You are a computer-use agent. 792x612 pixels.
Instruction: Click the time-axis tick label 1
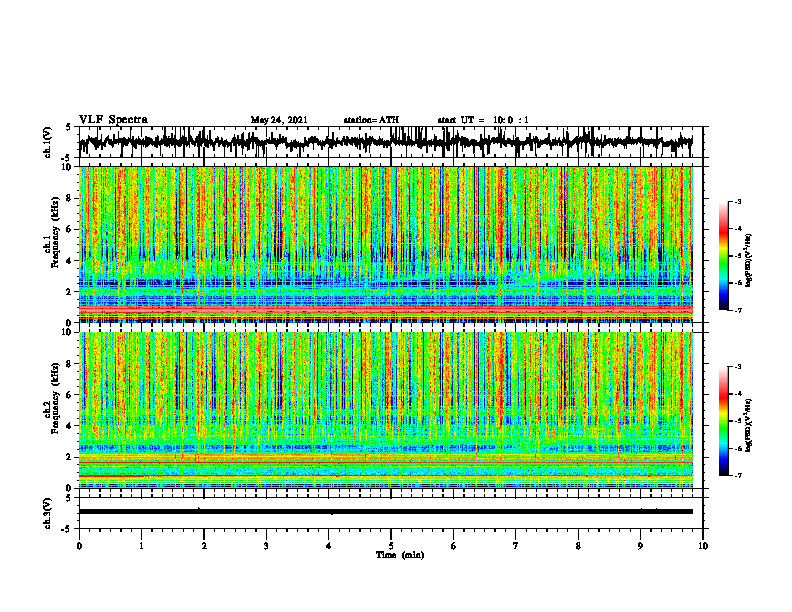pyautogui.click(x=141, y=546)
